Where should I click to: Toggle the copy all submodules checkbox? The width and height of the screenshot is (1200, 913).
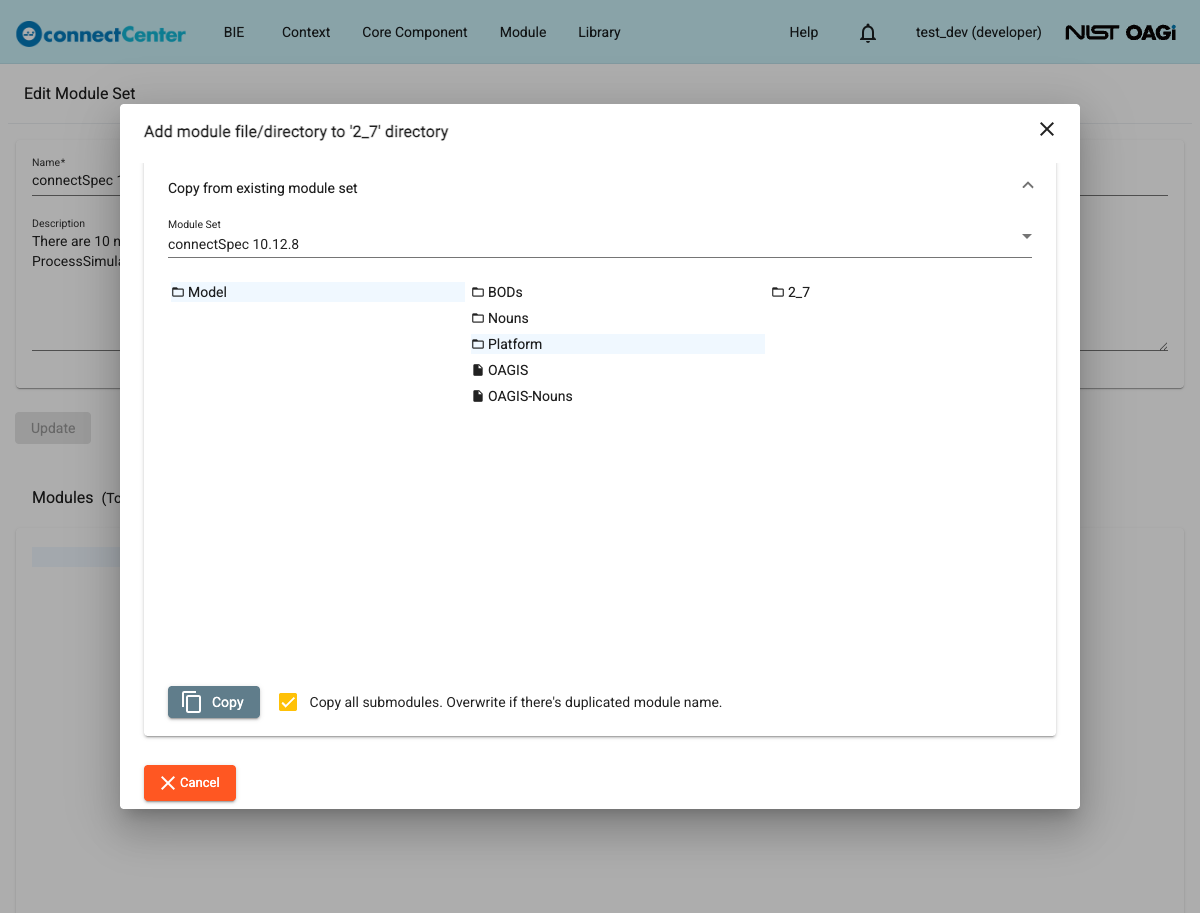click(x=288, y=702)
